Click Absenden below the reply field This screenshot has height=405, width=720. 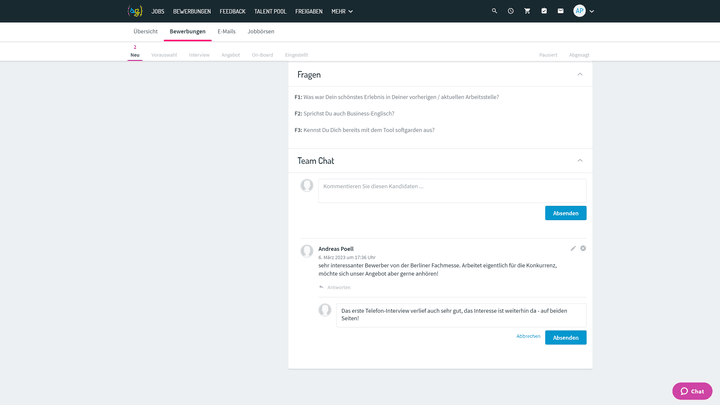[x=565, y=337]
